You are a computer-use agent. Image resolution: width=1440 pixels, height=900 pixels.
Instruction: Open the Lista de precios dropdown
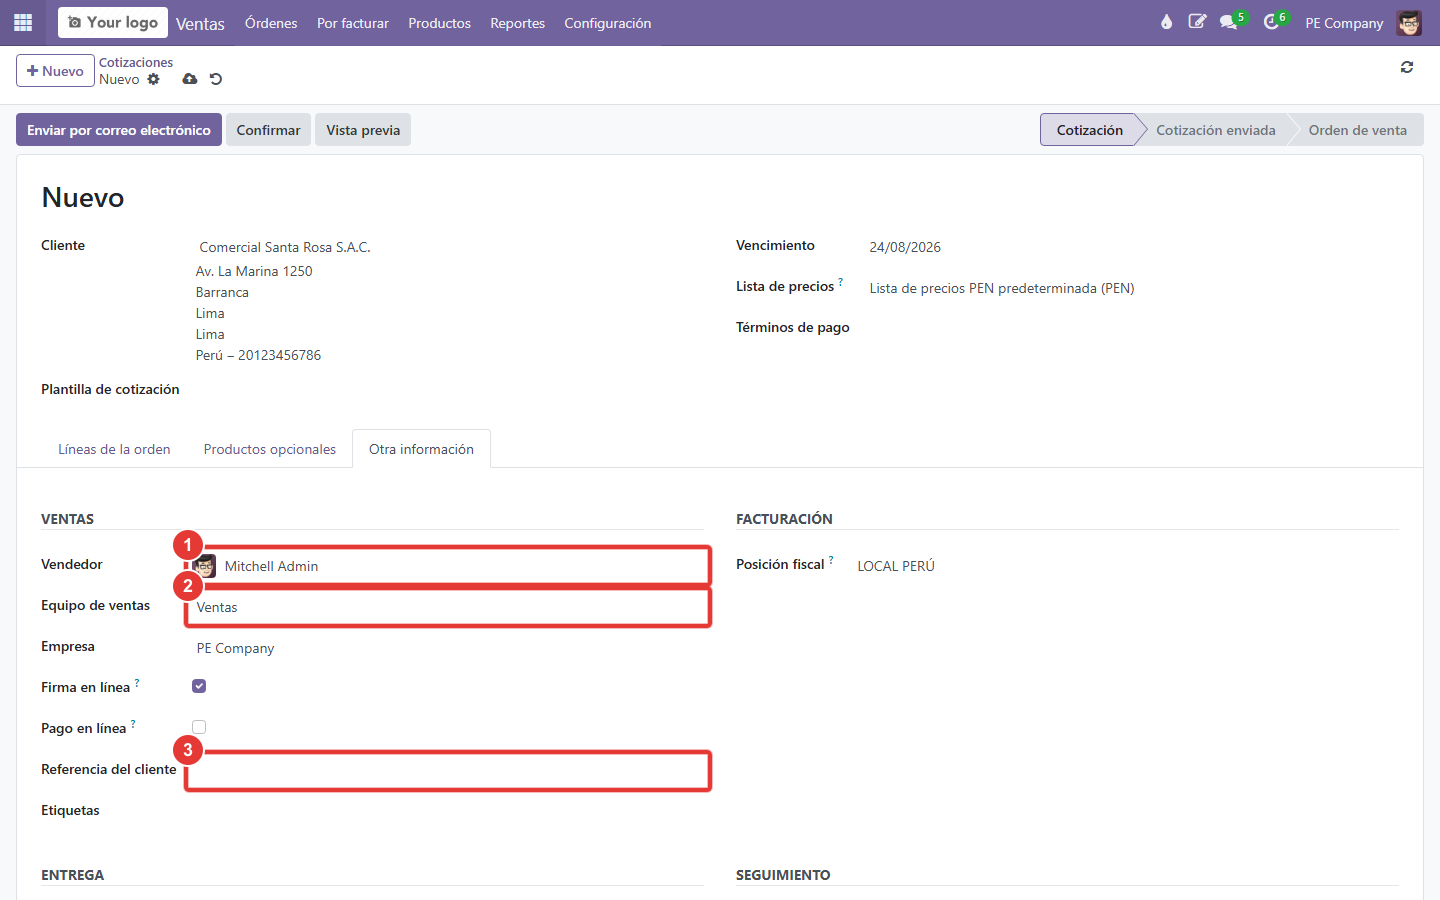tap(1132, 288)
